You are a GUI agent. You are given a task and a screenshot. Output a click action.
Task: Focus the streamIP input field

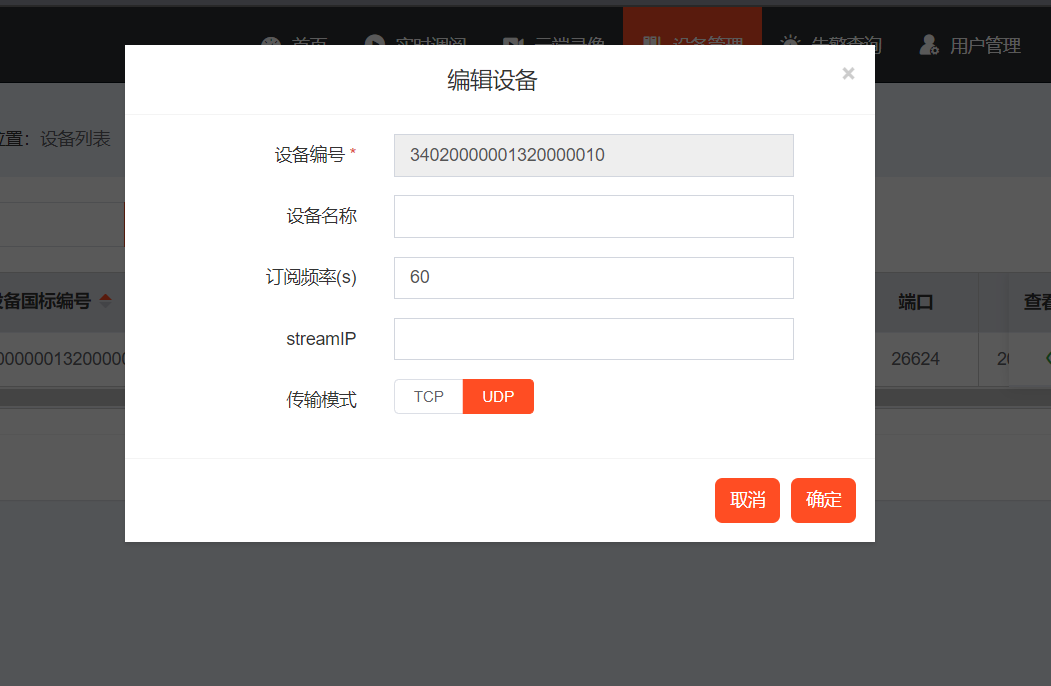[593, 339]
